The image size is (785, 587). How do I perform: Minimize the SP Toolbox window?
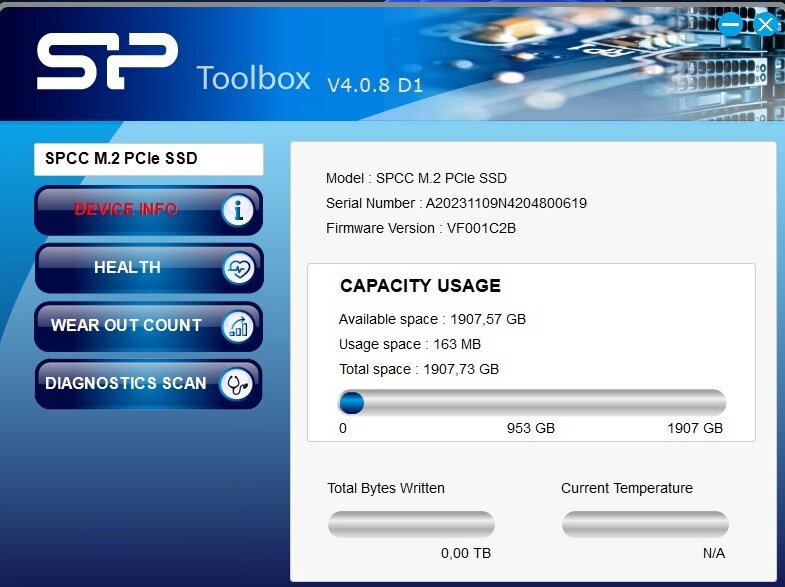[x=730, y=24]
